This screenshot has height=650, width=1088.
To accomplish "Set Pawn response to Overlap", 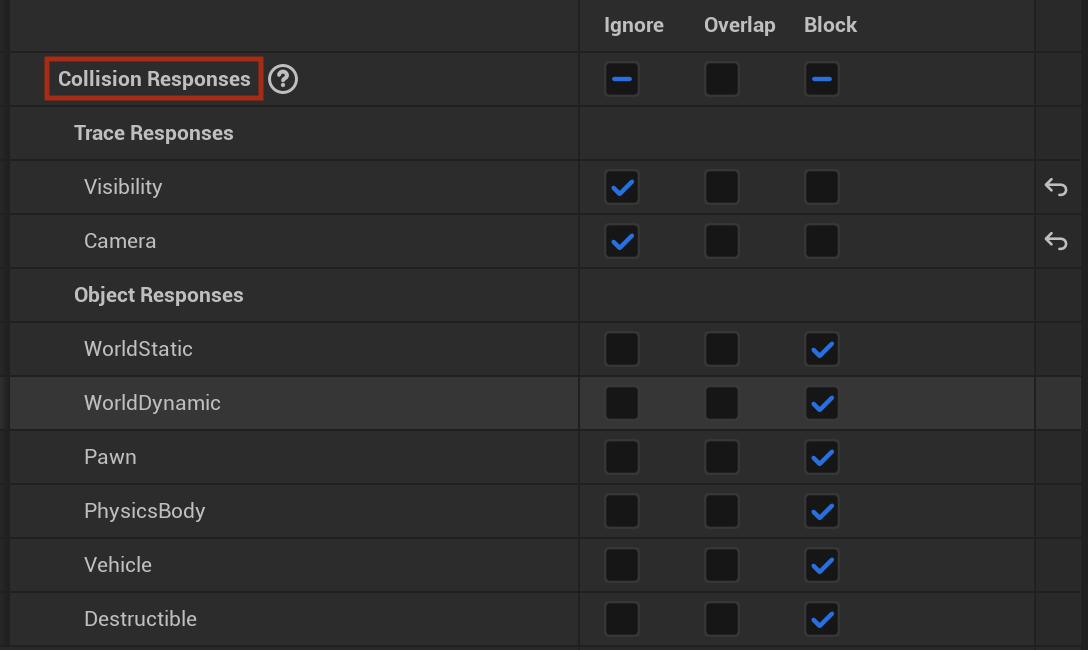I will (x=722, y=457).
